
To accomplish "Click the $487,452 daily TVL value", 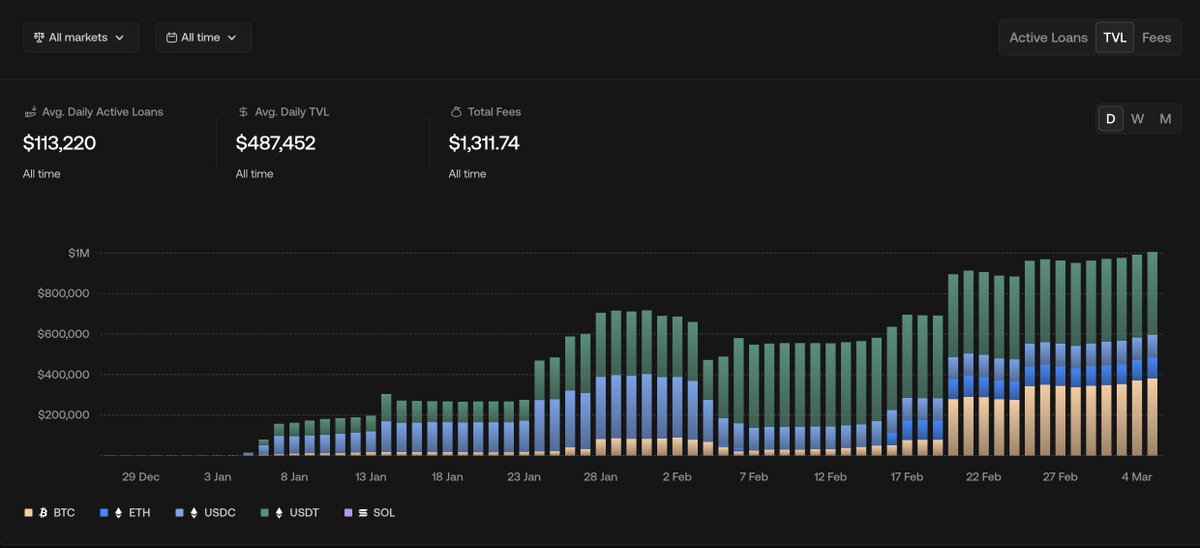I will click(276, 143).
